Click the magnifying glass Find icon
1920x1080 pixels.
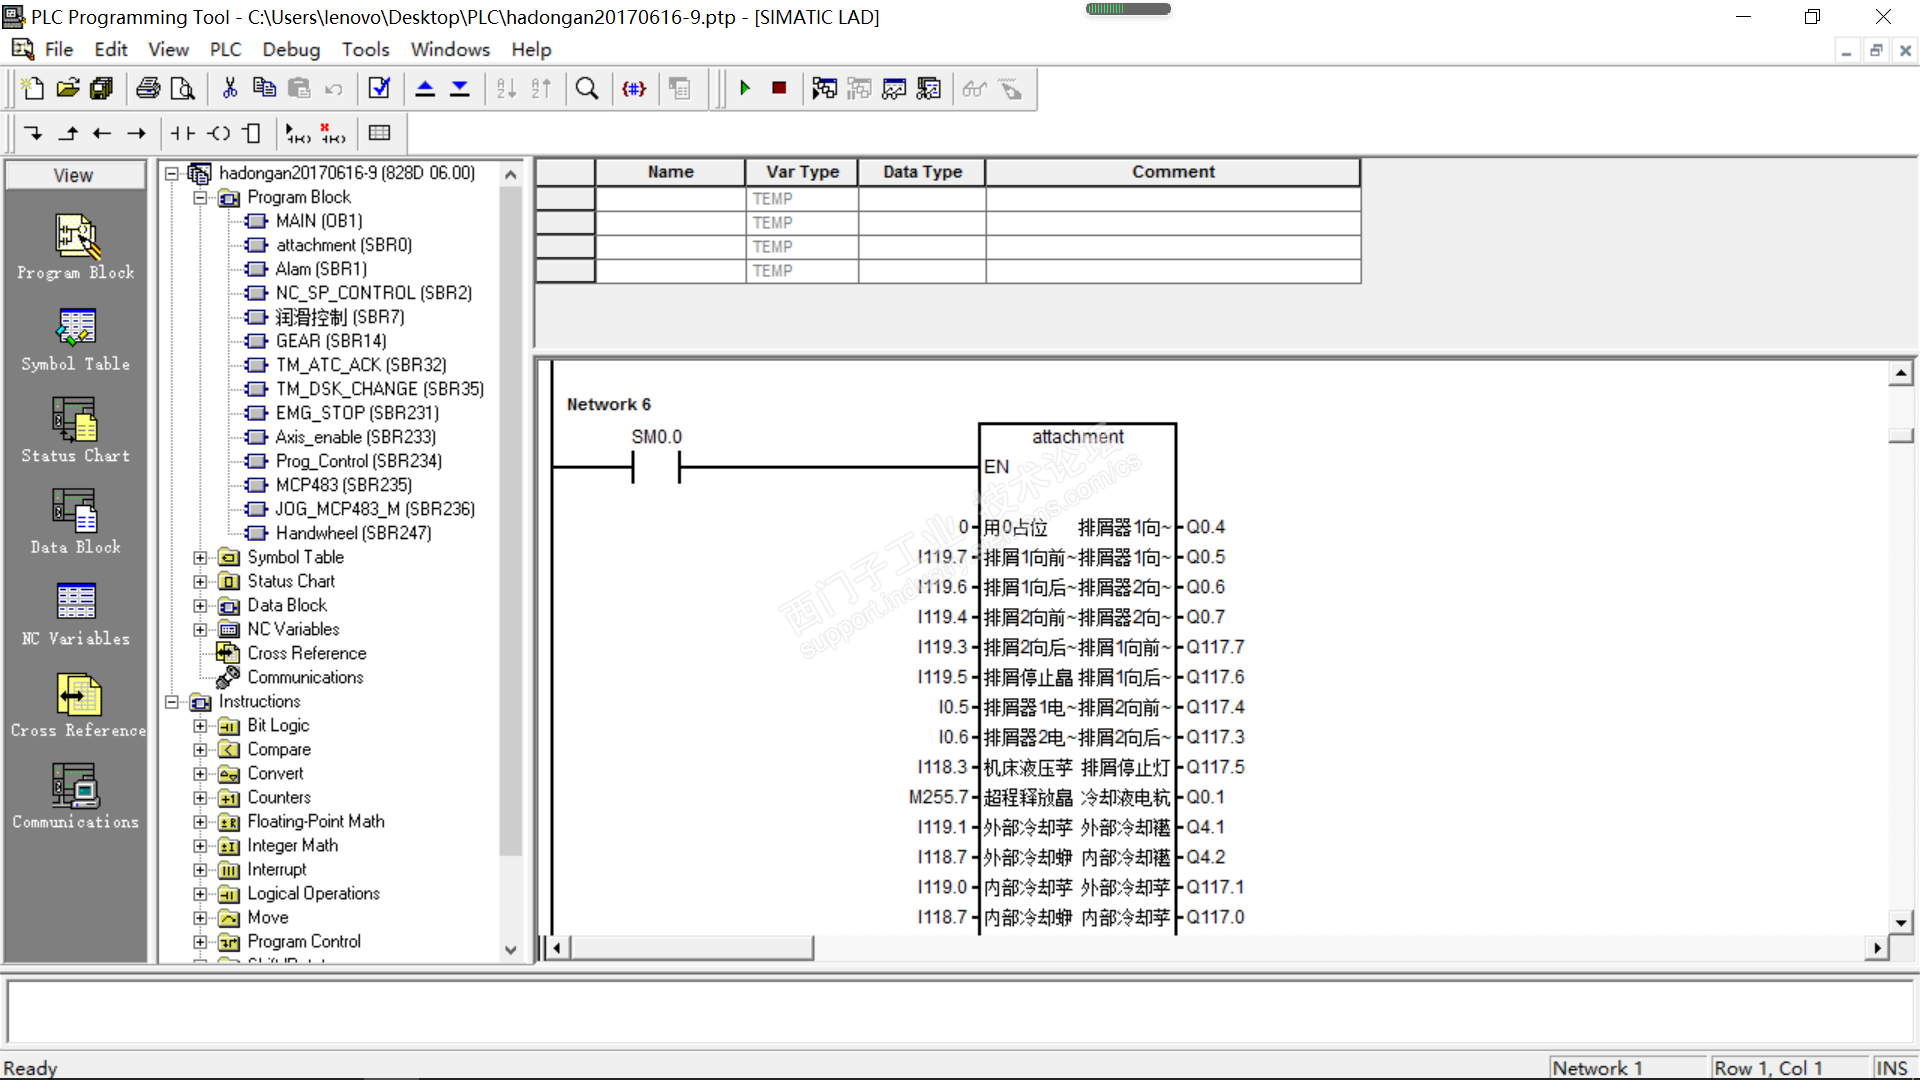pos(587,89)
